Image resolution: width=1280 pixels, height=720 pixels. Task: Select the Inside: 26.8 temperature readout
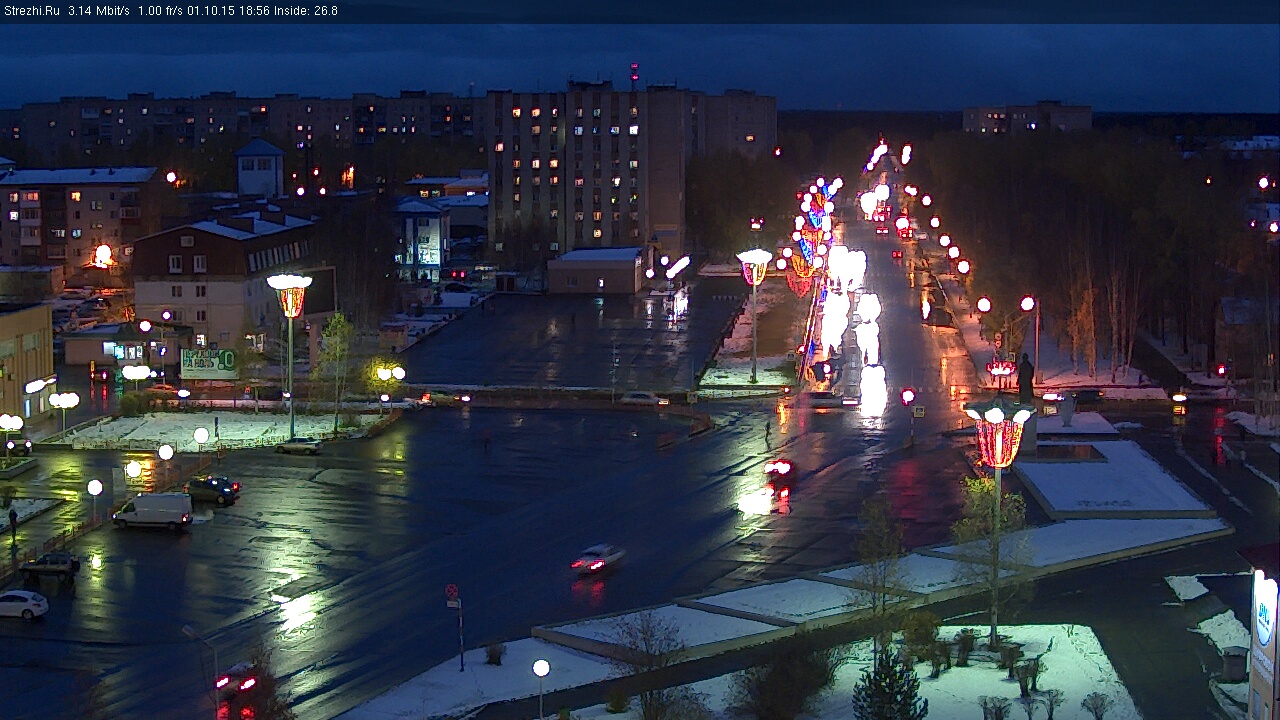(x=306, y=11)
